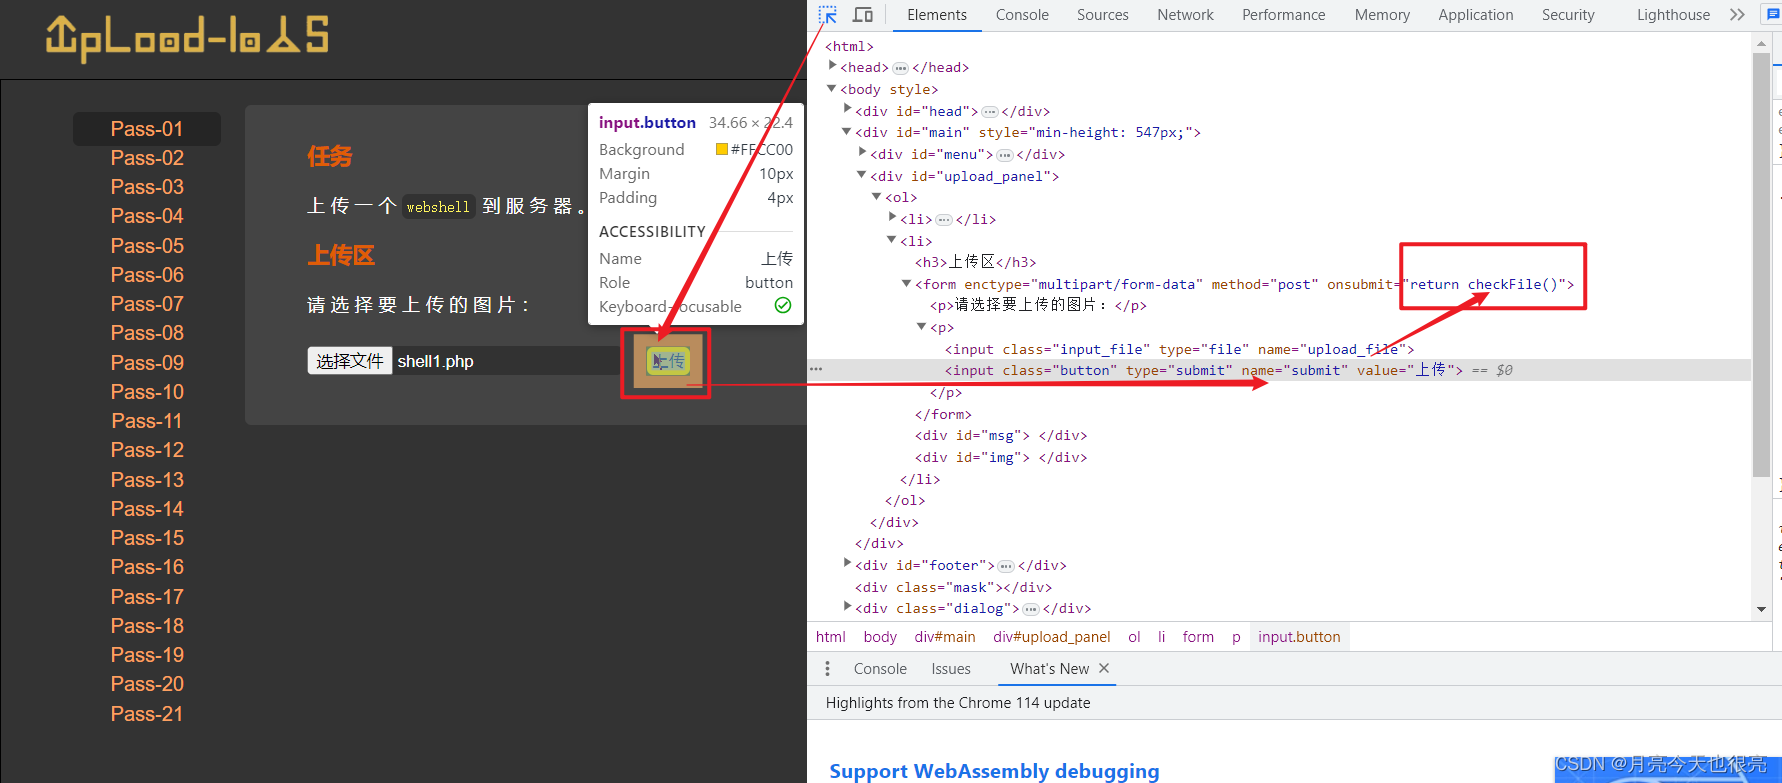Image resolution: width=1782 pixels, height=783 pixels.
Task: Switch to the Console tab
Action: click(1022, 15)
